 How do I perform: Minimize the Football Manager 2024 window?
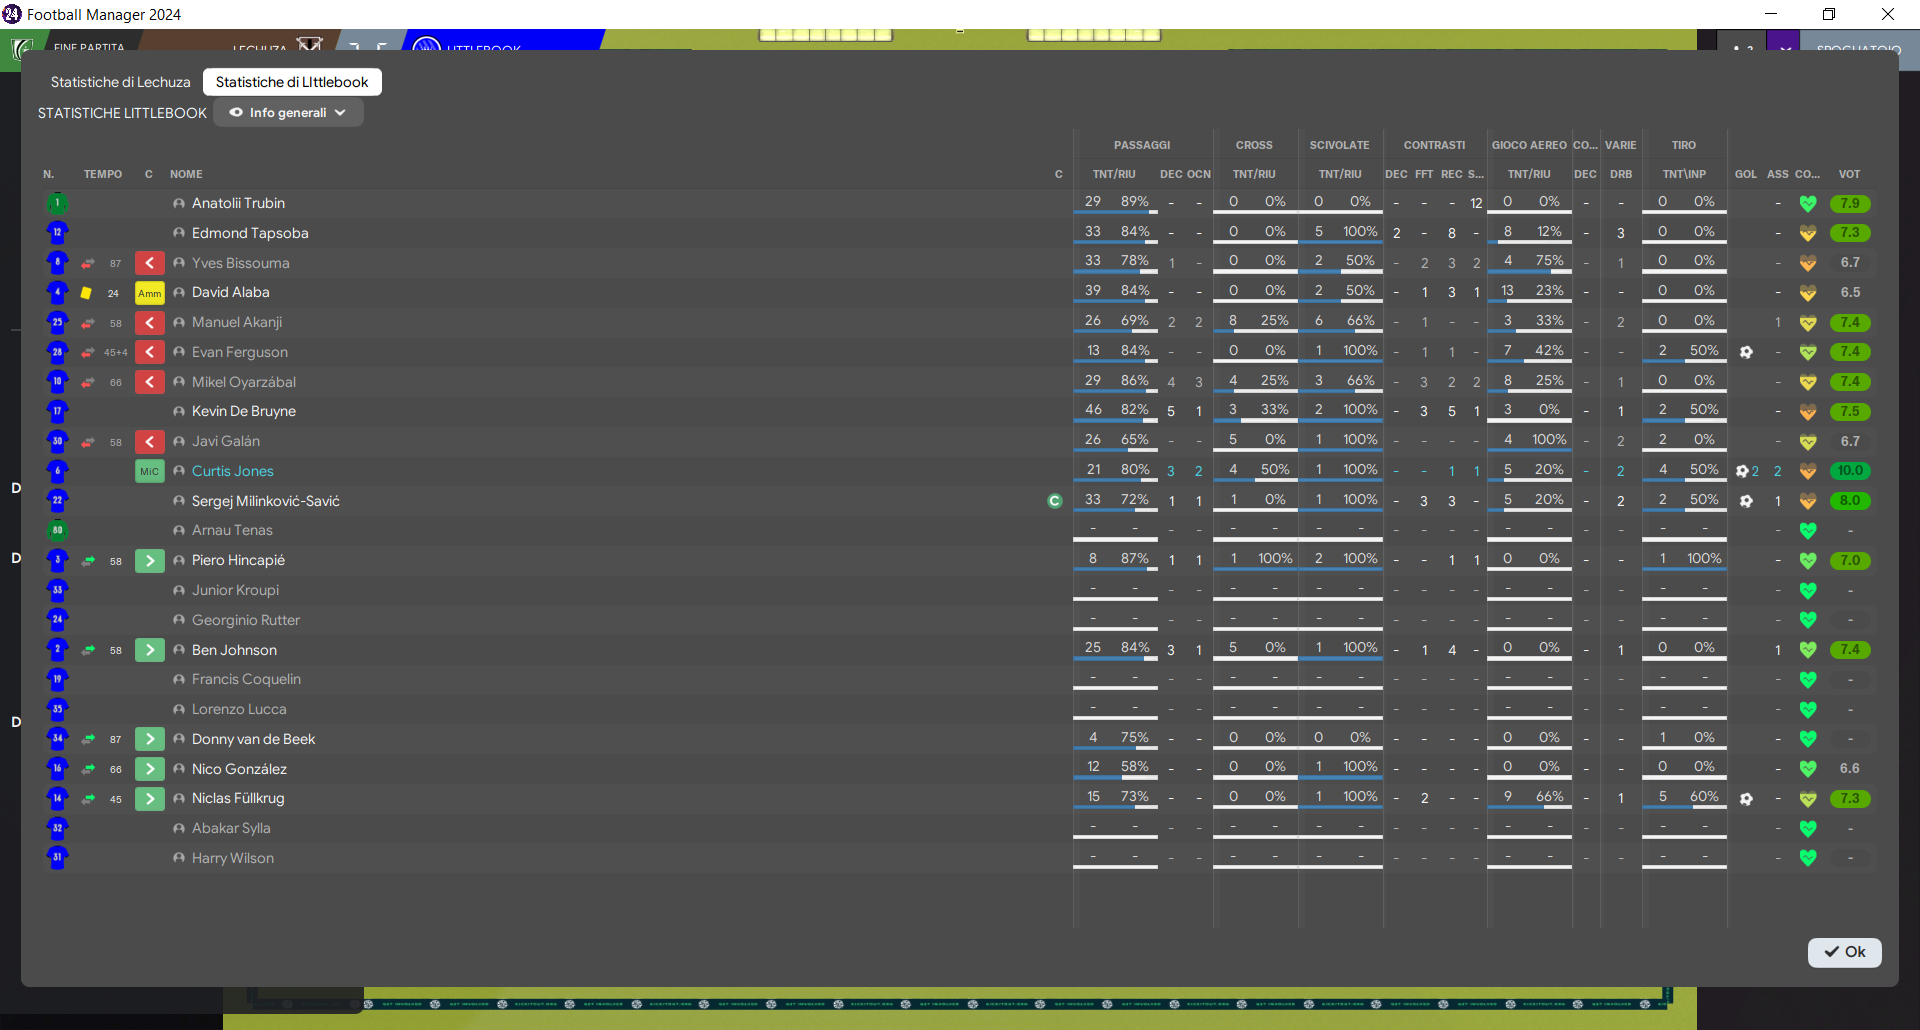(1771, 14)
